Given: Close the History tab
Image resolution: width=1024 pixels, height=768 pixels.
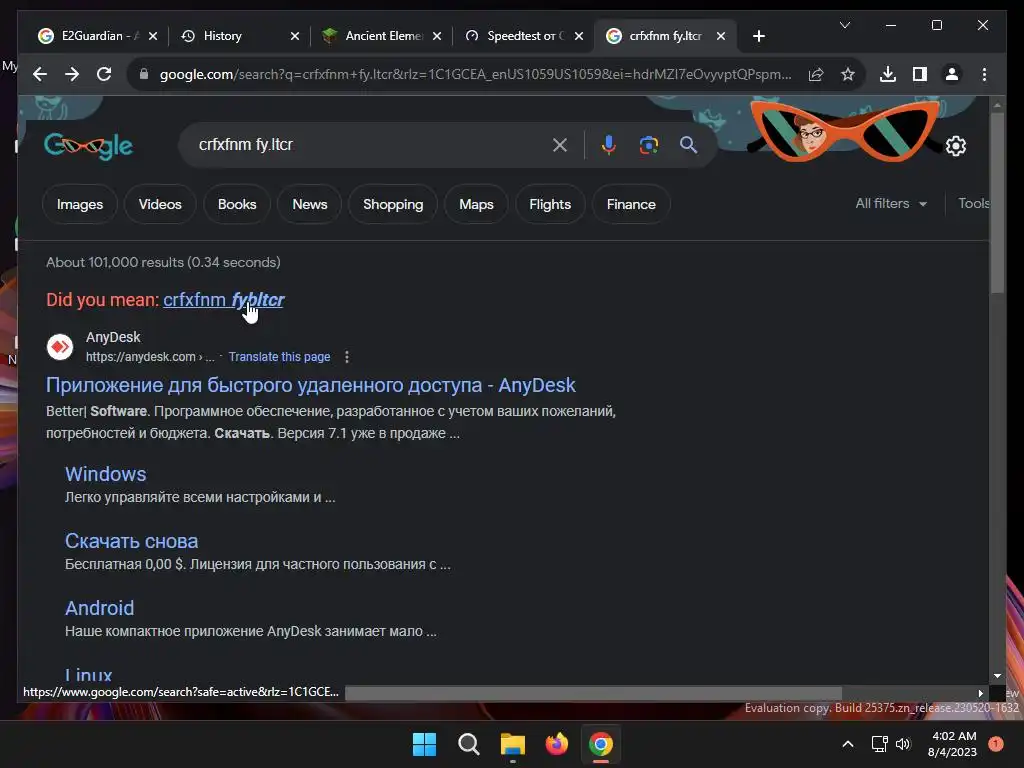Looking at the screenshot, I should [x=295, y=36].
